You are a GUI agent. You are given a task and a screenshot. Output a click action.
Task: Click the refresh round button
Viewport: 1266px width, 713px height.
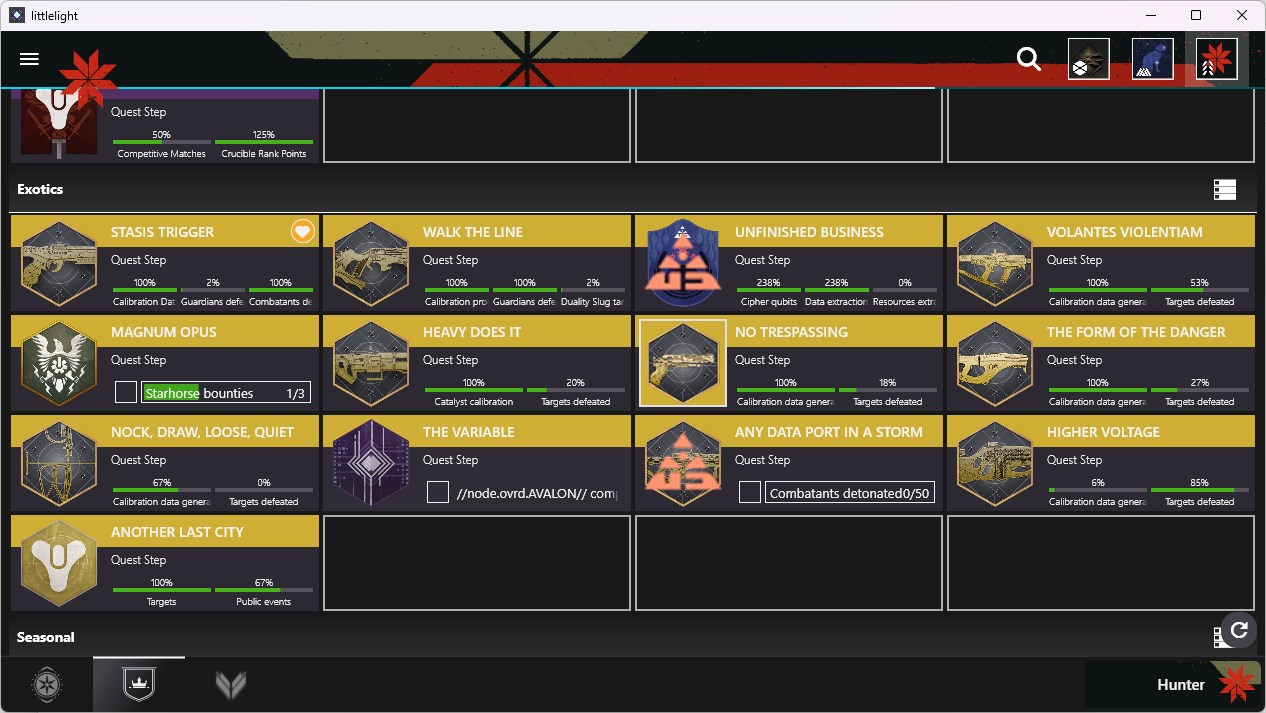1239,629
